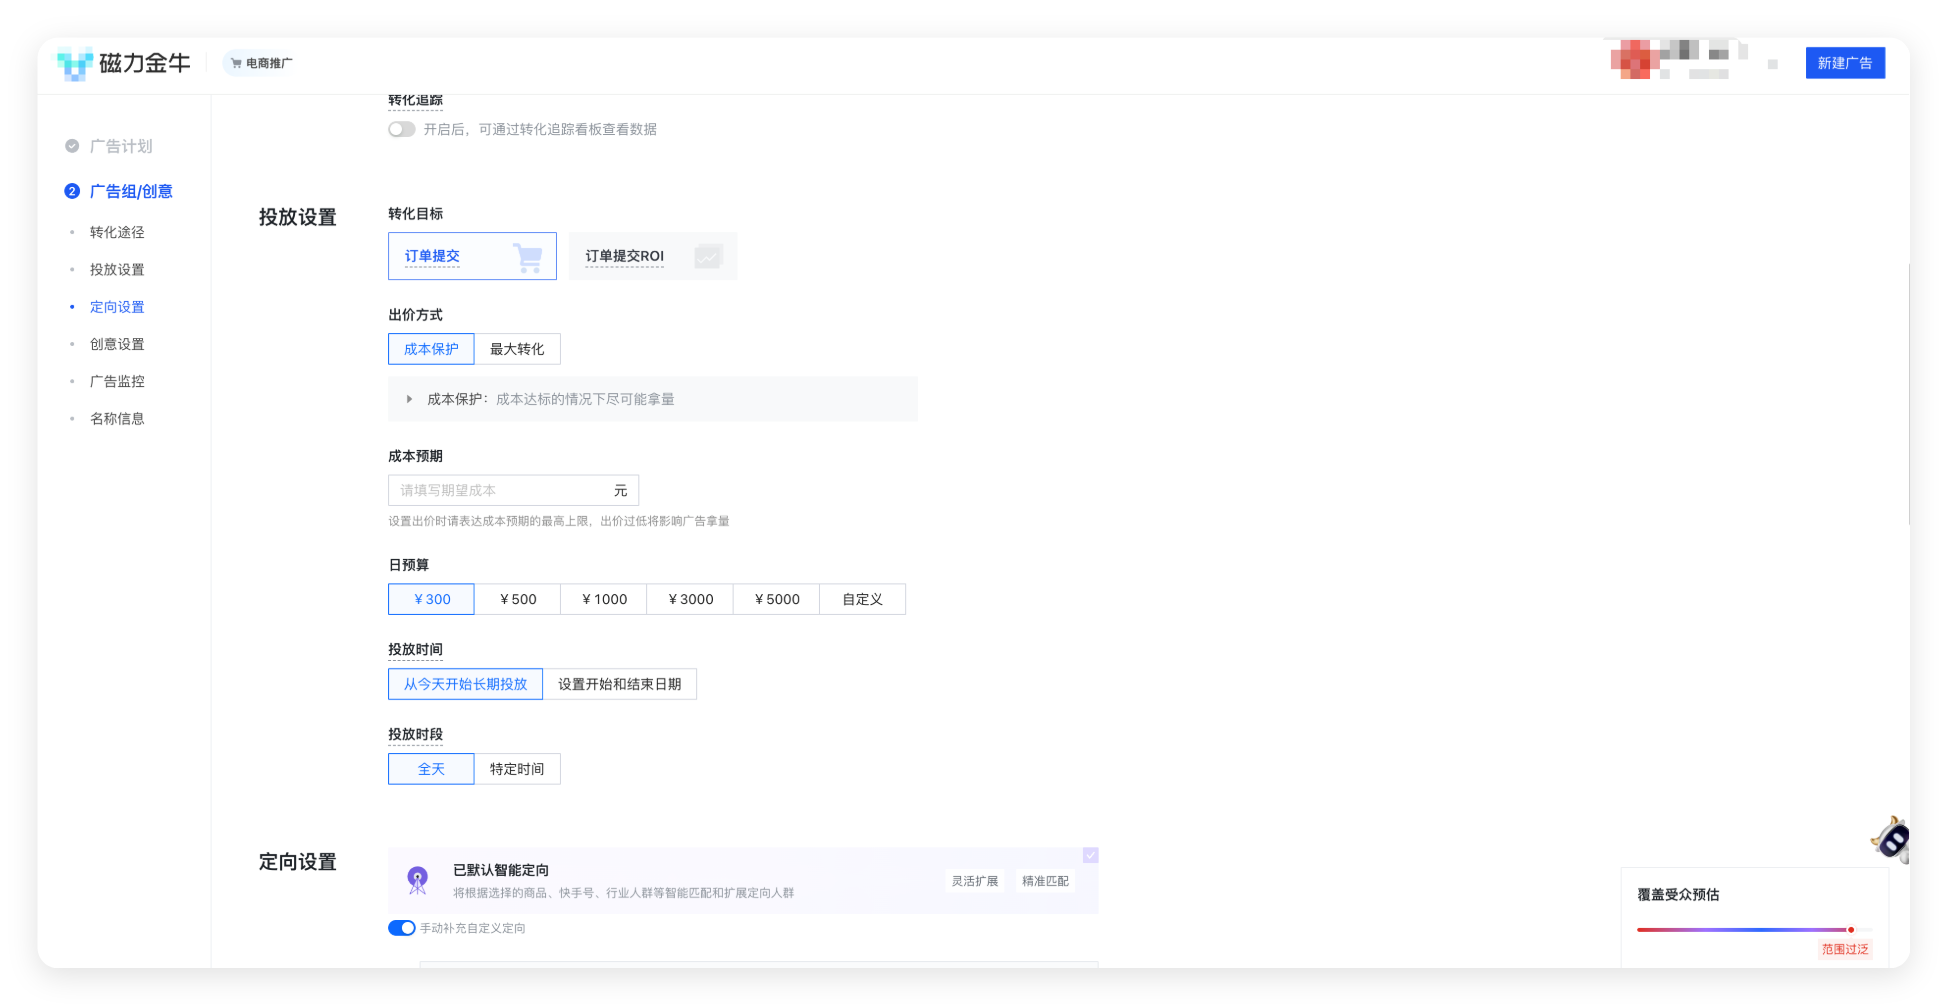Click the 新建广告 button
Viewport: 1947px width, 1005px height.
click(x=1844, y=62)
